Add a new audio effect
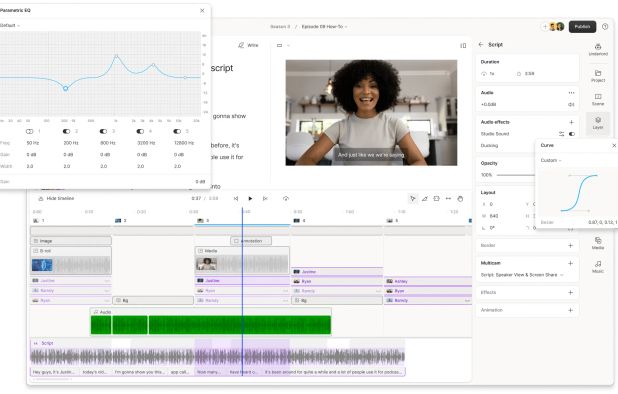Image resolution: width=618 pixels, height=394 pixels. (571, 122)
